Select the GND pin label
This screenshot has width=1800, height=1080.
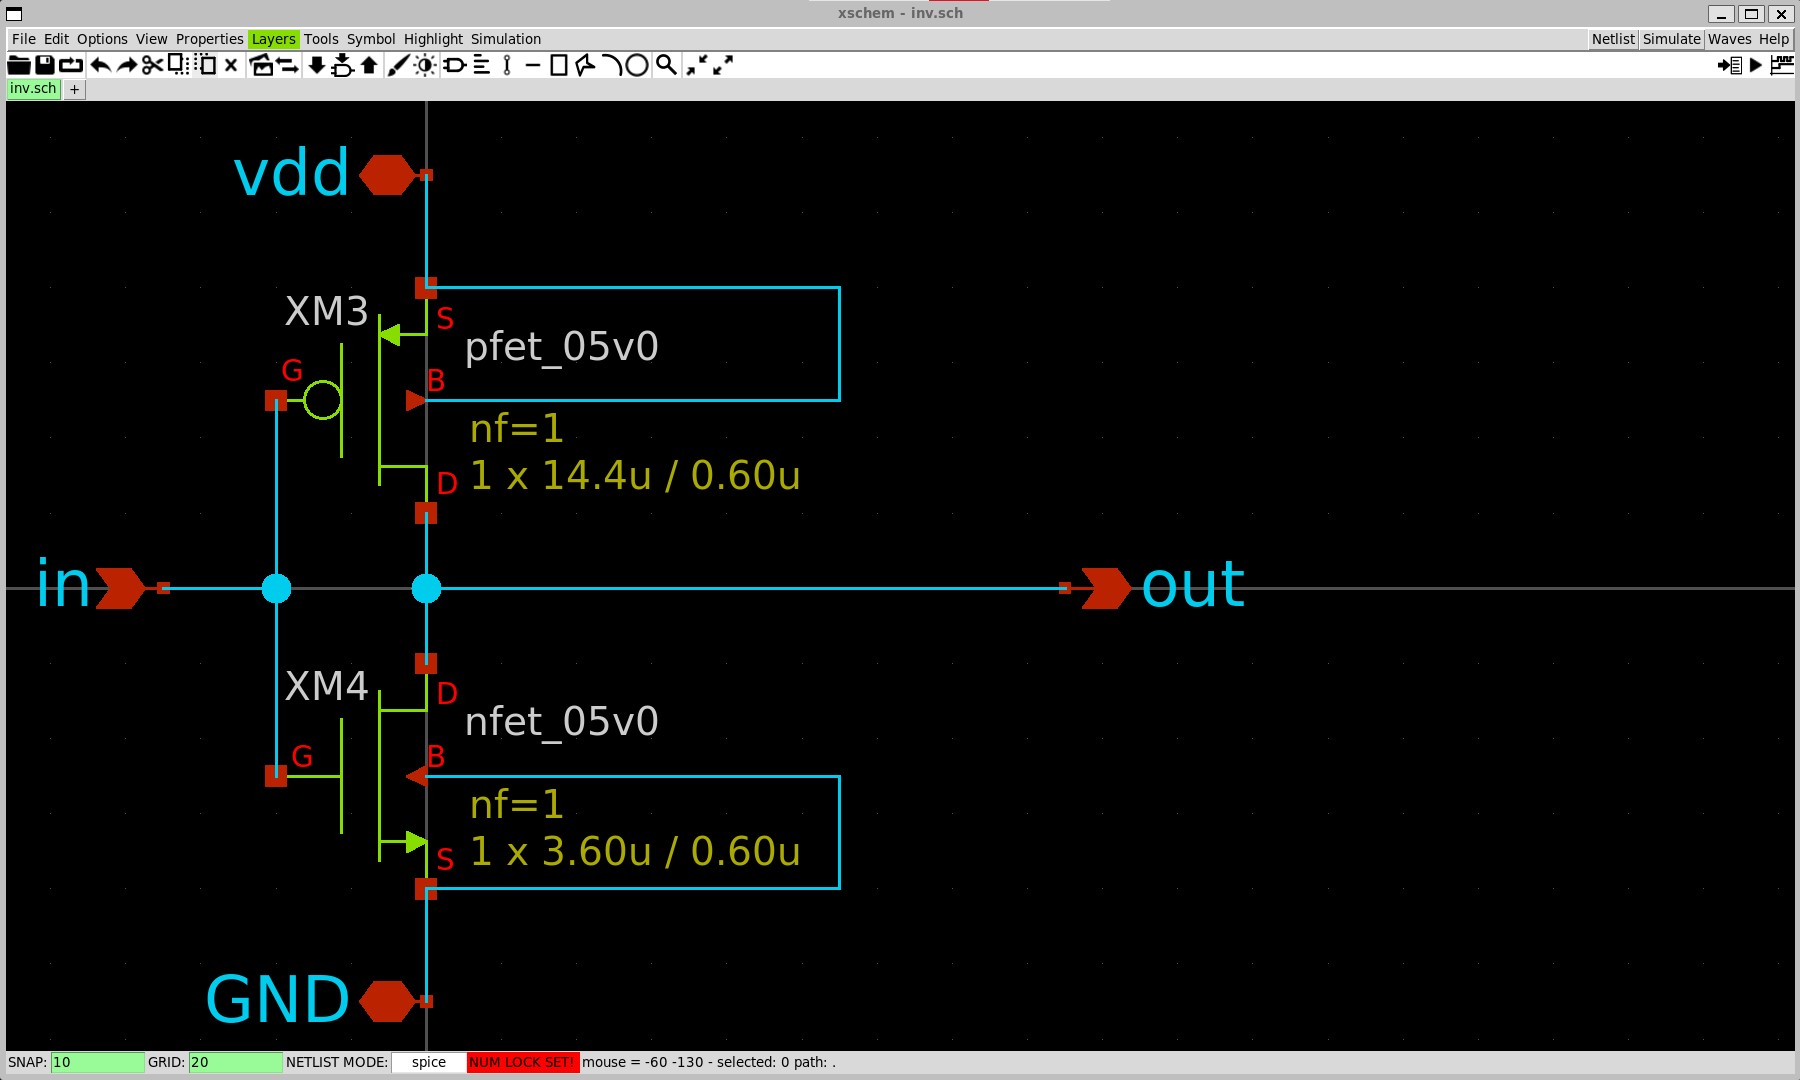278,999
